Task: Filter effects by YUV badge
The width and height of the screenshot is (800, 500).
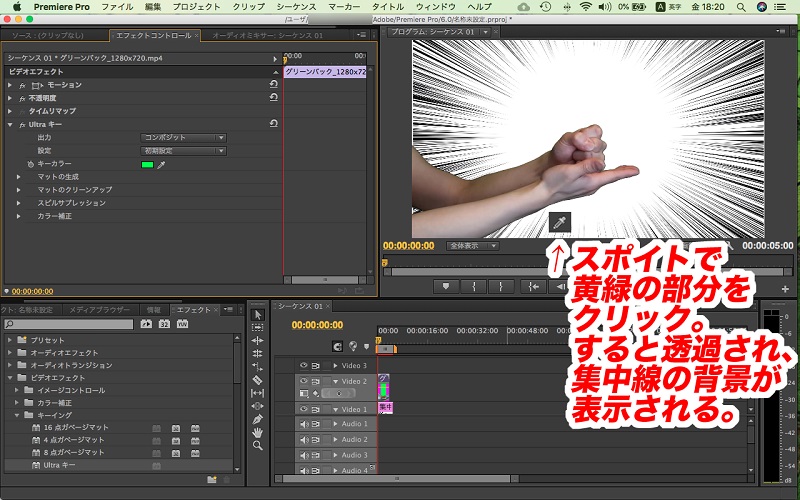Action: point(182,324)
